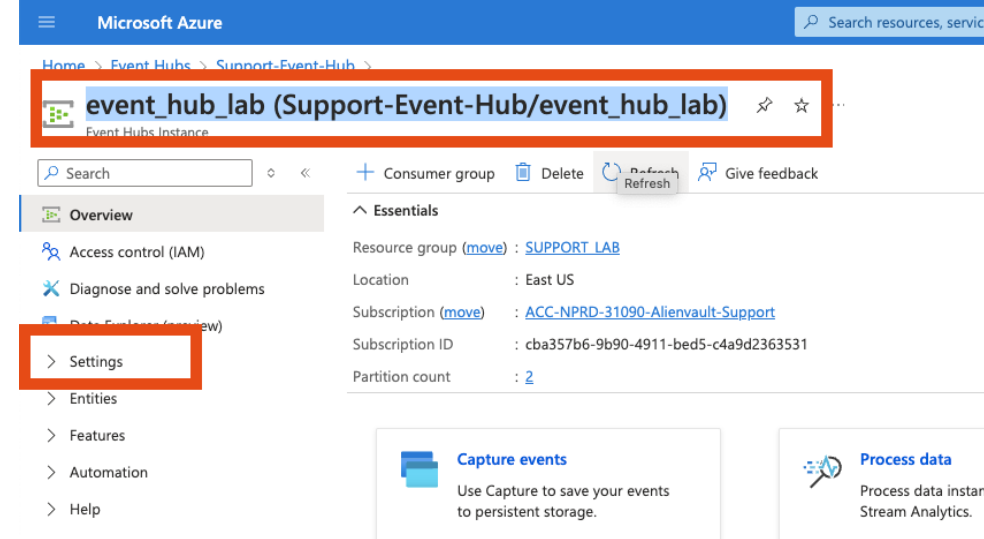Click move link next to Resource group
The image size is (984, 539).
[x=484, y=248]
